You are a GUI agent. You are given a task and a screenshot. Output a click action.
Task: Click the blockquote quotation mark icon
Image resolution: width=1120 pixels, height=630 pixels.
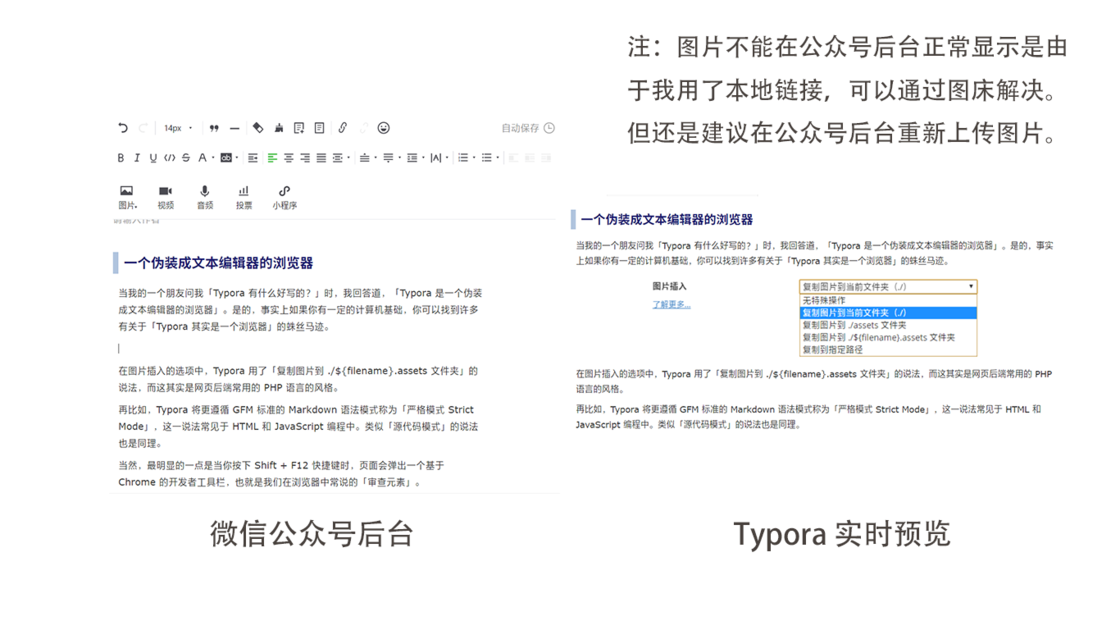click(x=214, y=128)
